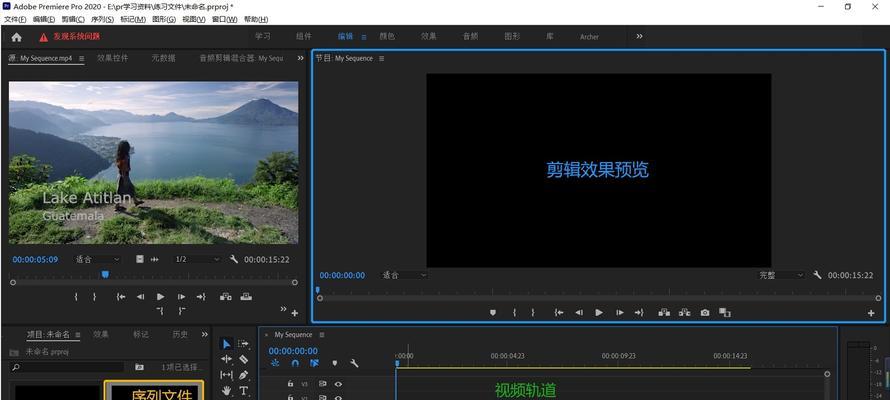Open timeline display settings wrench
890x400 pixels.
(354, 363)
